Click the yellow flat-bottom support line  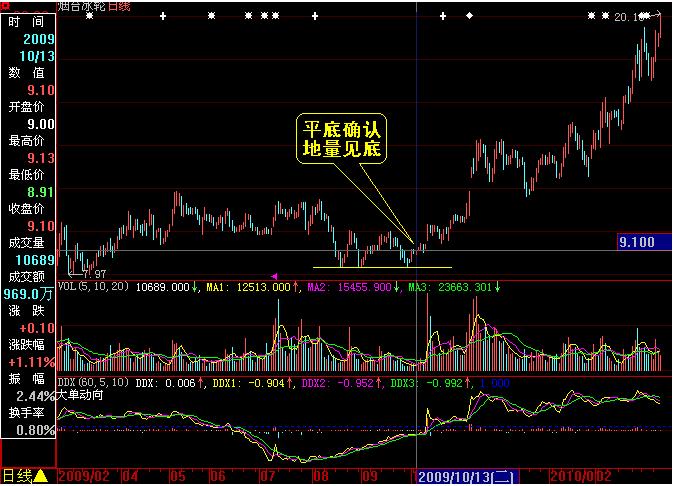382,267
